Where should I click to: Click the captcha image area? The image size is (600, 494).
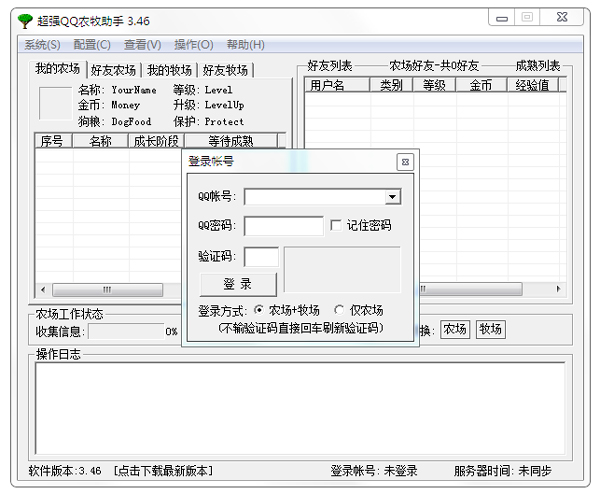click(342, 269)
